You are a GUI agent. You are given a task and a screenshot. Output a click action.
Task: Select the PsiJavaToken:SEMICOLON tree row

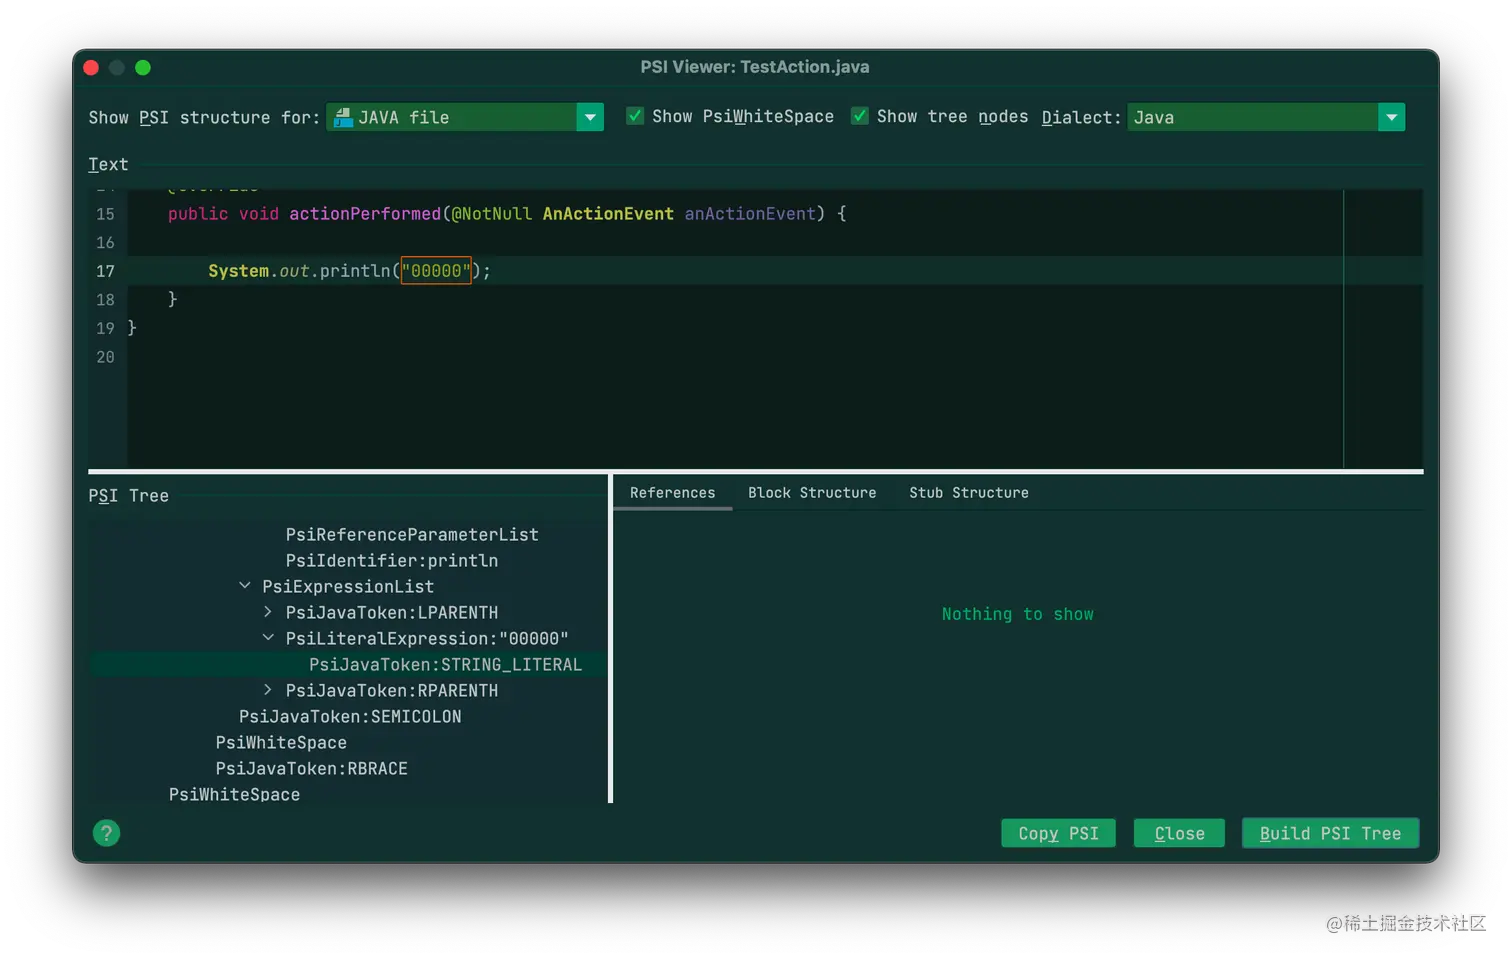(350, 717)
